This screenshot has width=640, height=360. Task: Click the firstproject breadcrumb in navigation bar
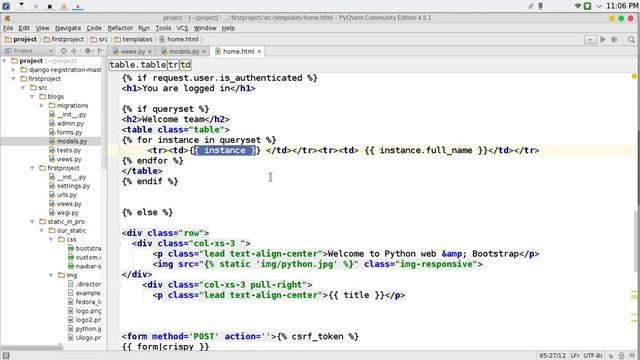click(x=63, y=40)
